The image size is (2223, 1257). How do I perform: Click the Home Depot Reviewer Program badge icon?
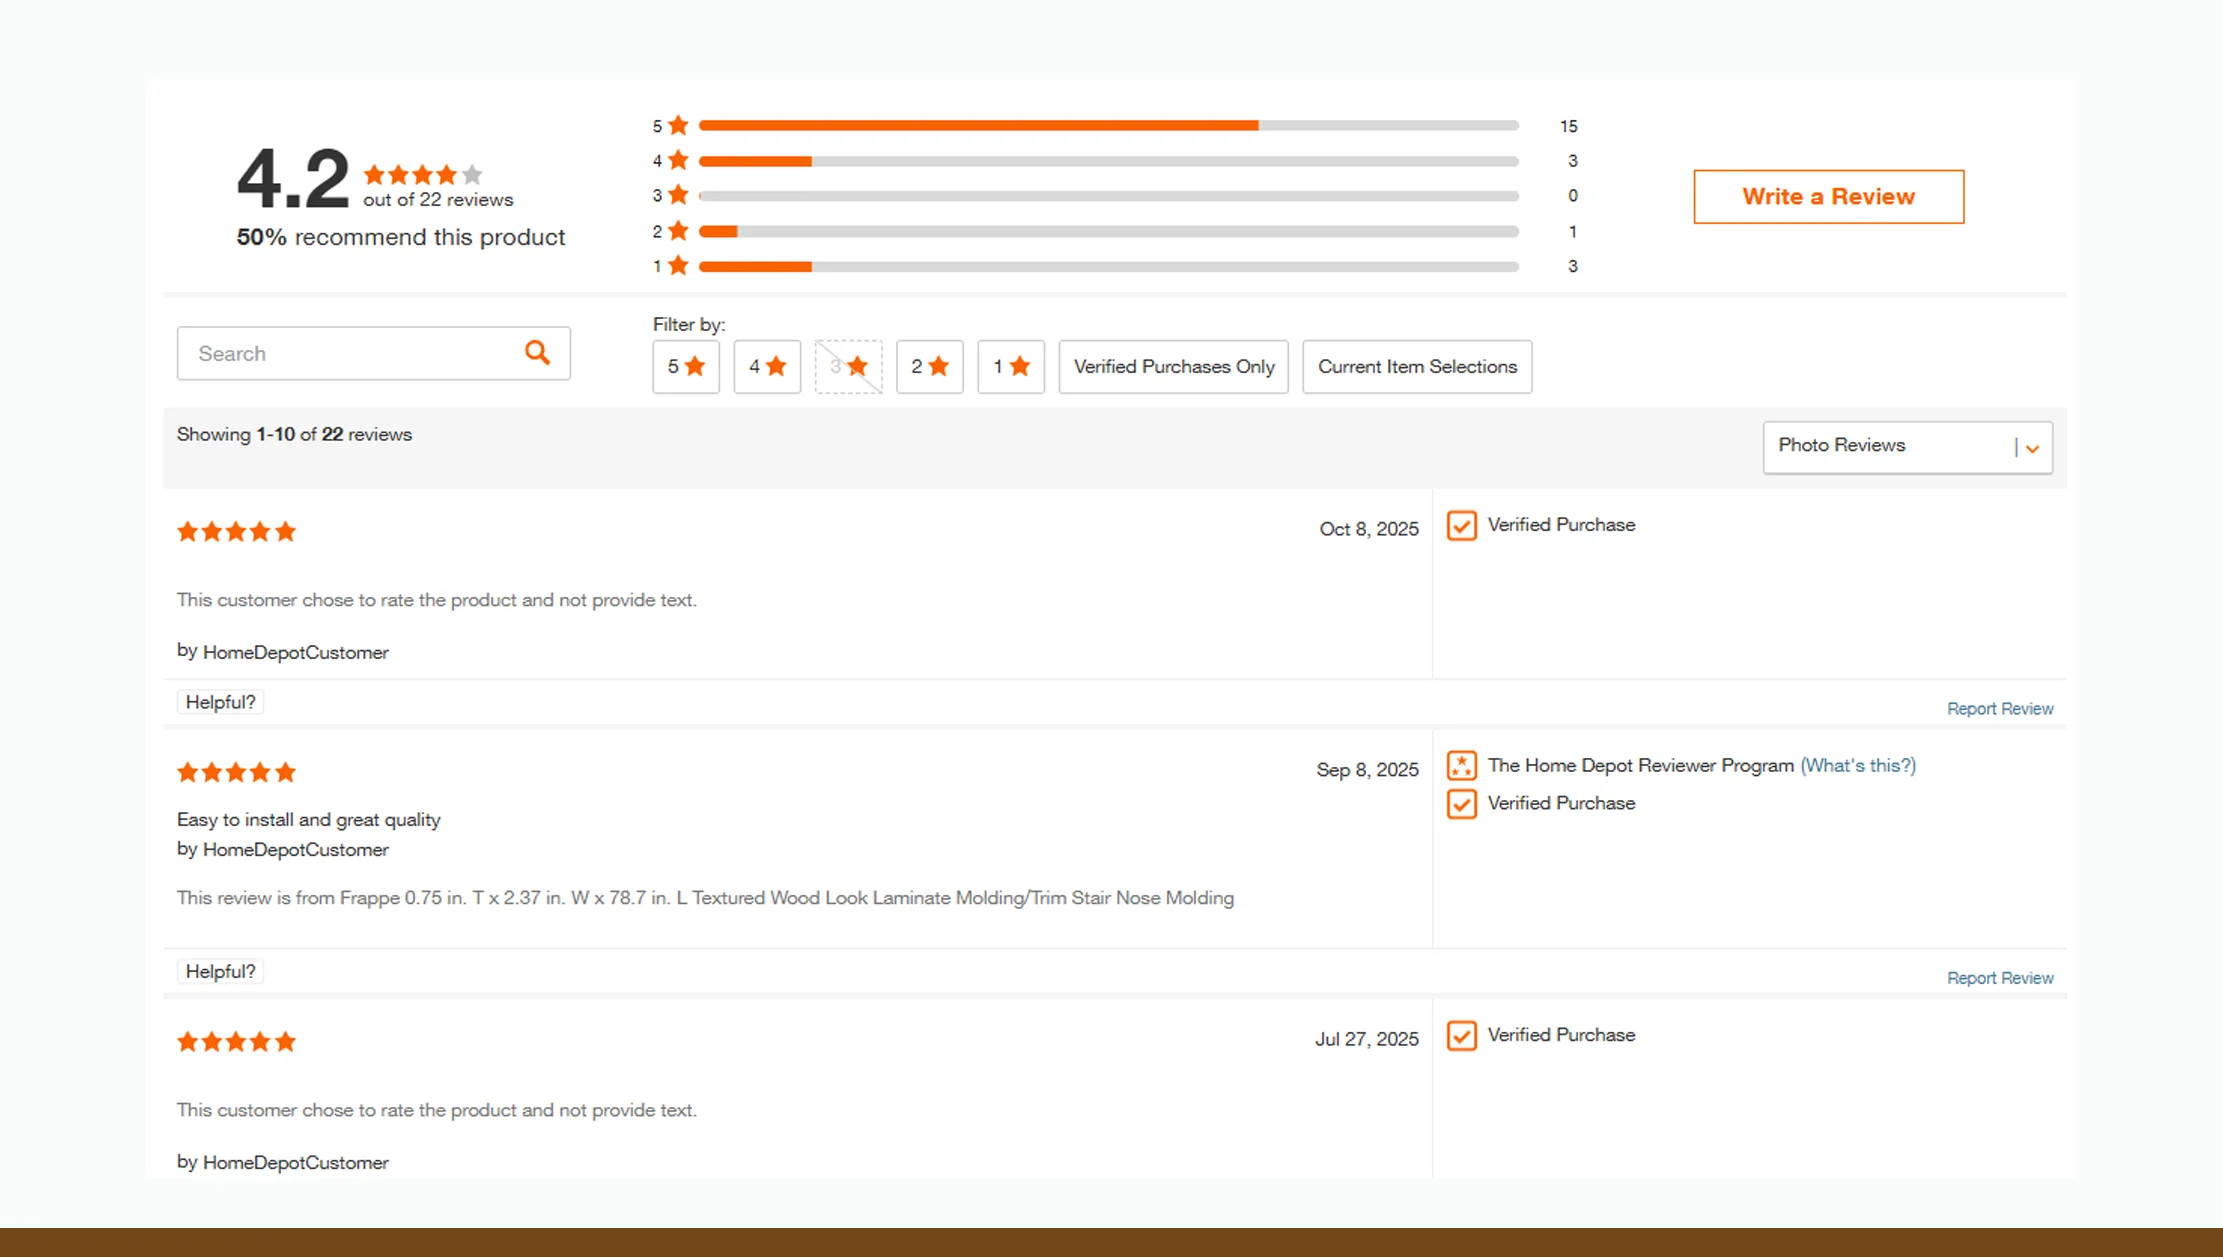1462,765
